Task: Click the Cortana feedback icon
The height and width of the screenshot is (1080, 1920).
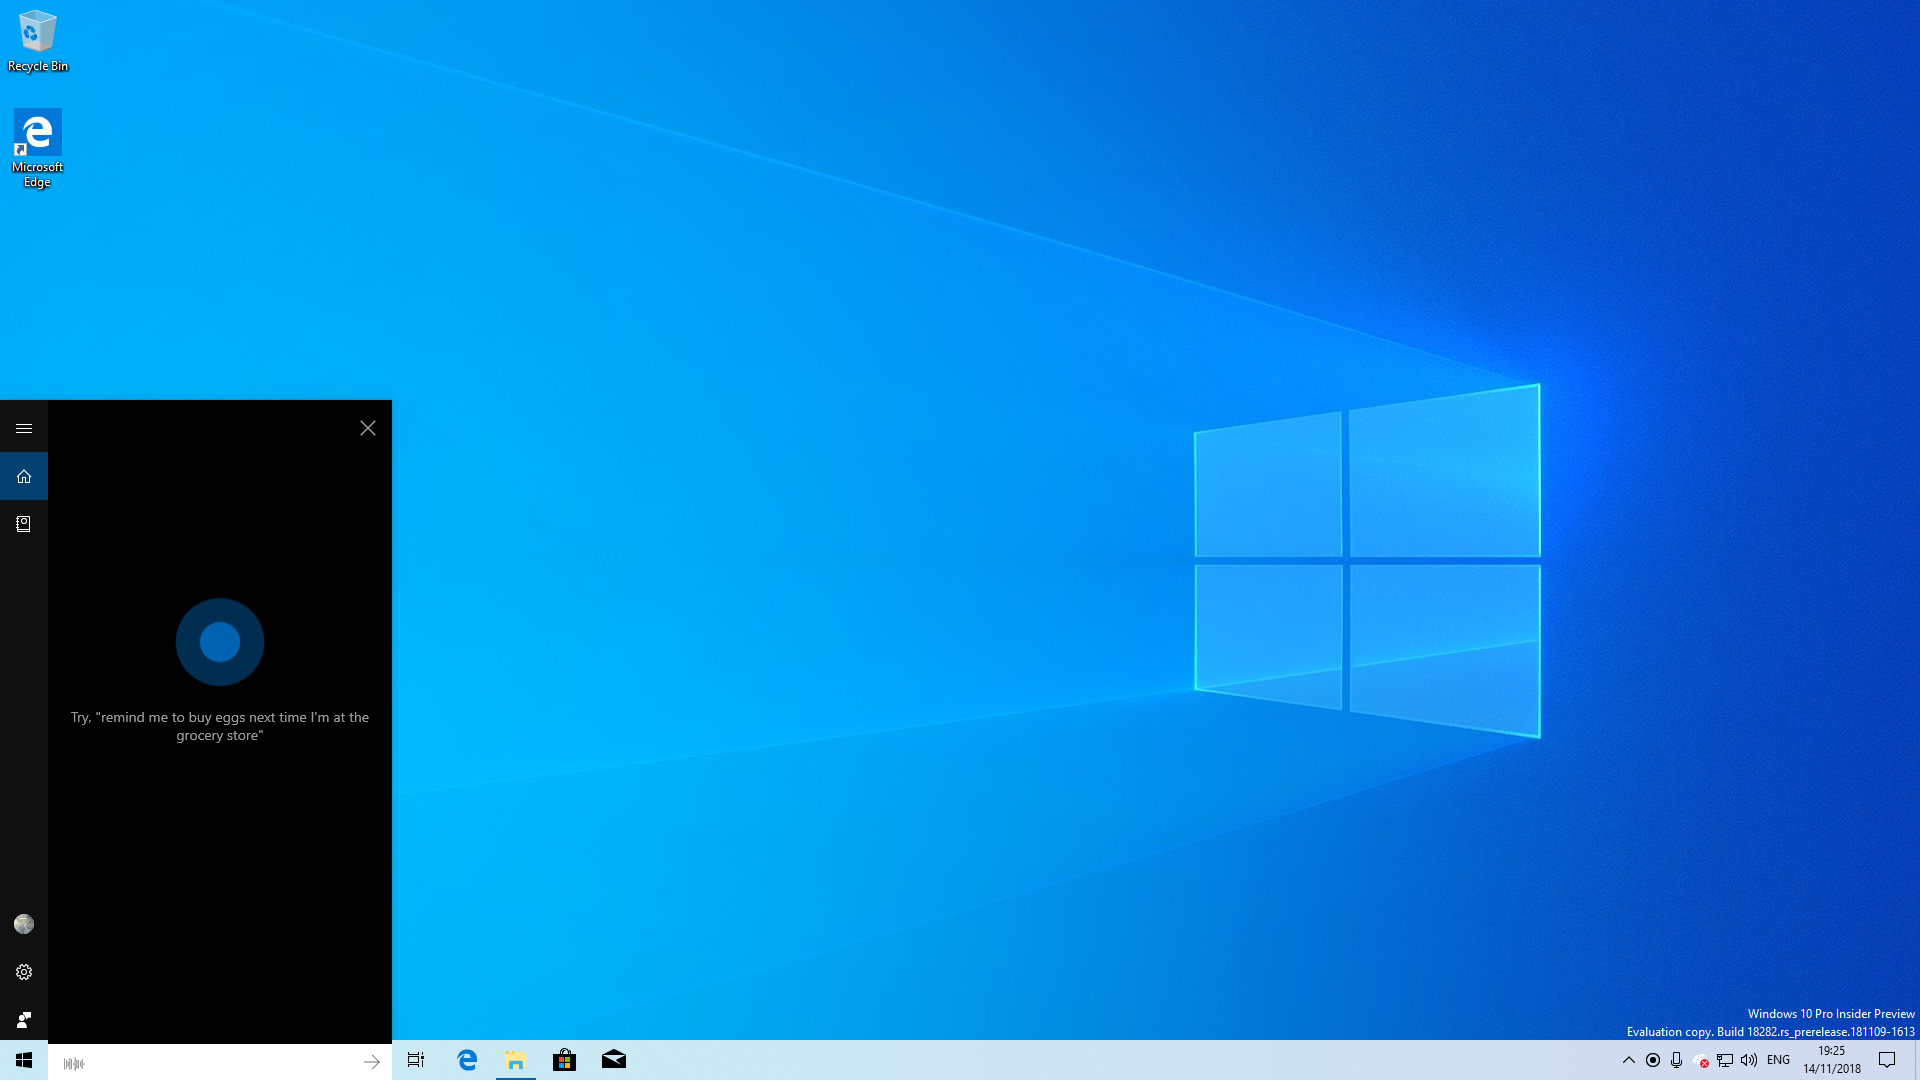Action: (24, 1019)
